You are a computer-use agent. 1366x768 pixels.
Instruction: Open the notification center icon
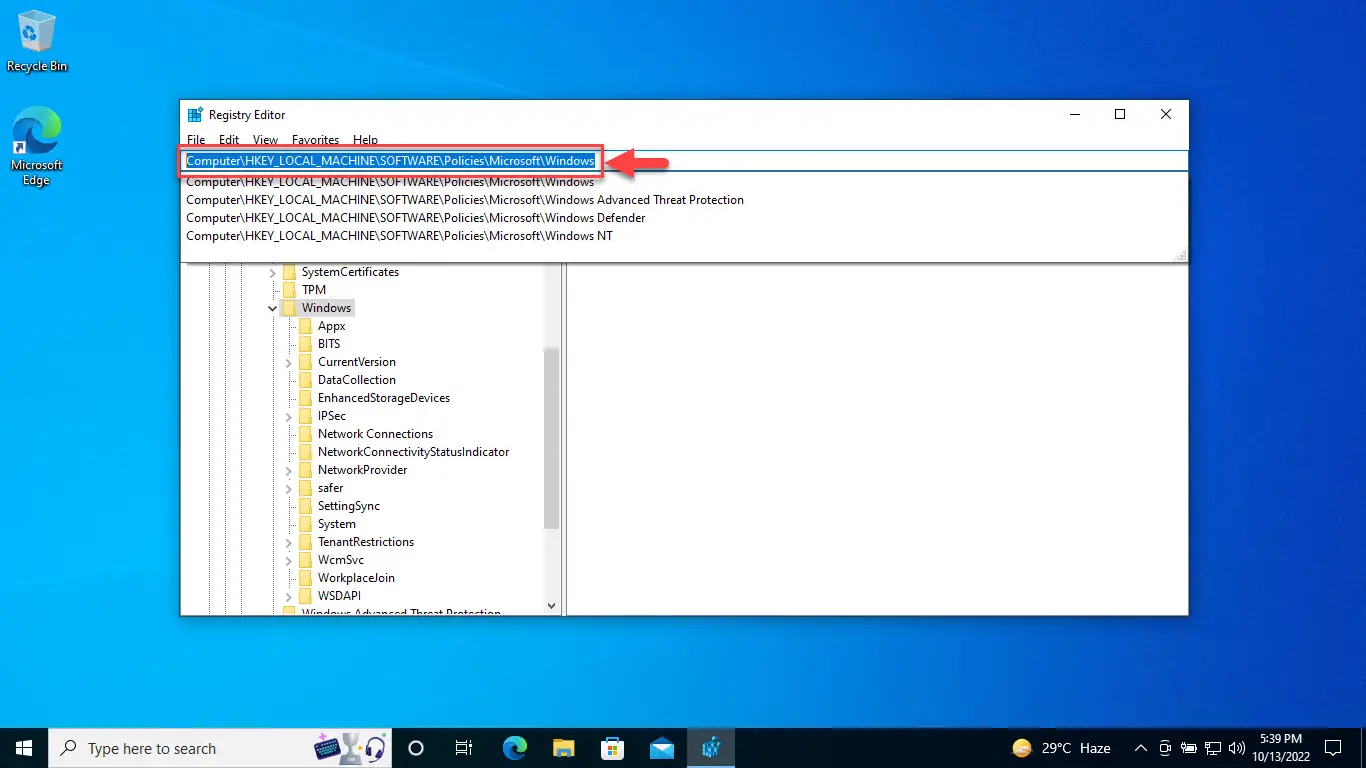point(1333,747)
